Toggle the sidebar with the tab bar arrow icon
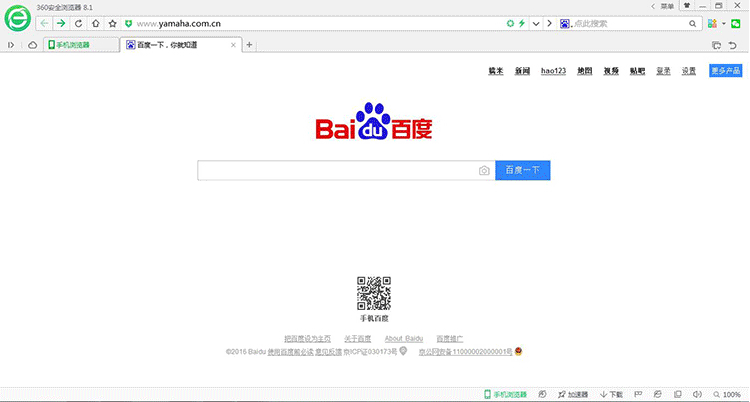 pyautogui.click(x=11, y=45)
